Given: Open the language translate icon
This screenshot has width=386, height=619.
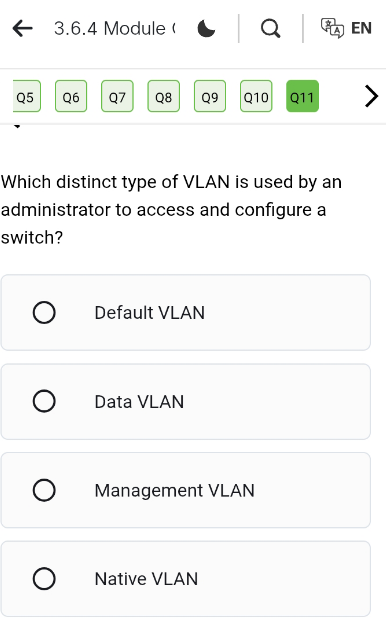Looking at the screenshot, I should pyautogui.click(x=332, y=28).
